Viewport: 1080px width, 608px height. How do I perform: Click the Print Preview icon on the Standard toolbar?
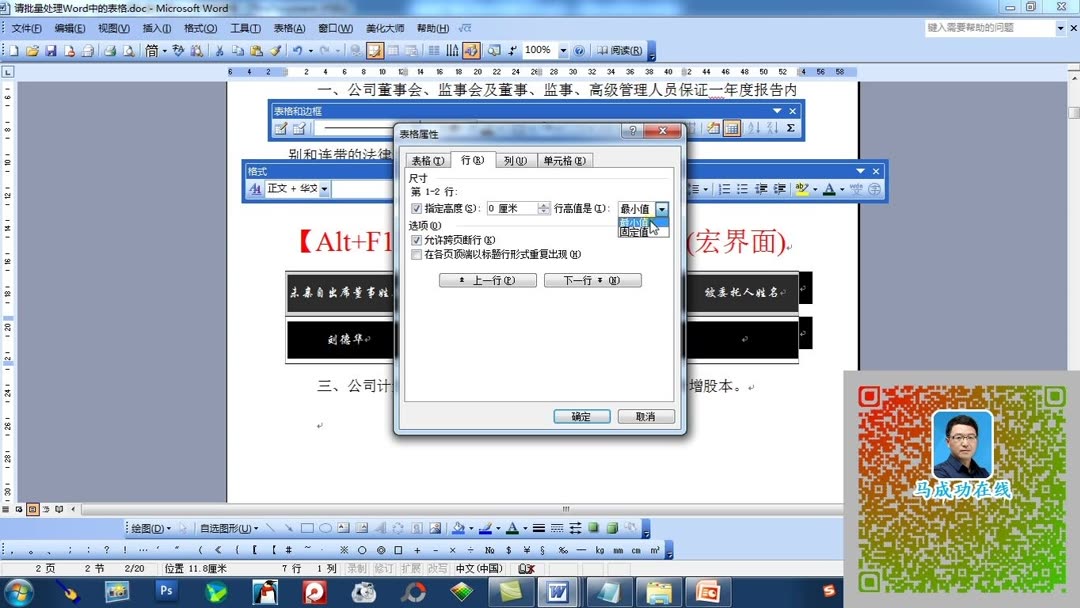point(128,50)
